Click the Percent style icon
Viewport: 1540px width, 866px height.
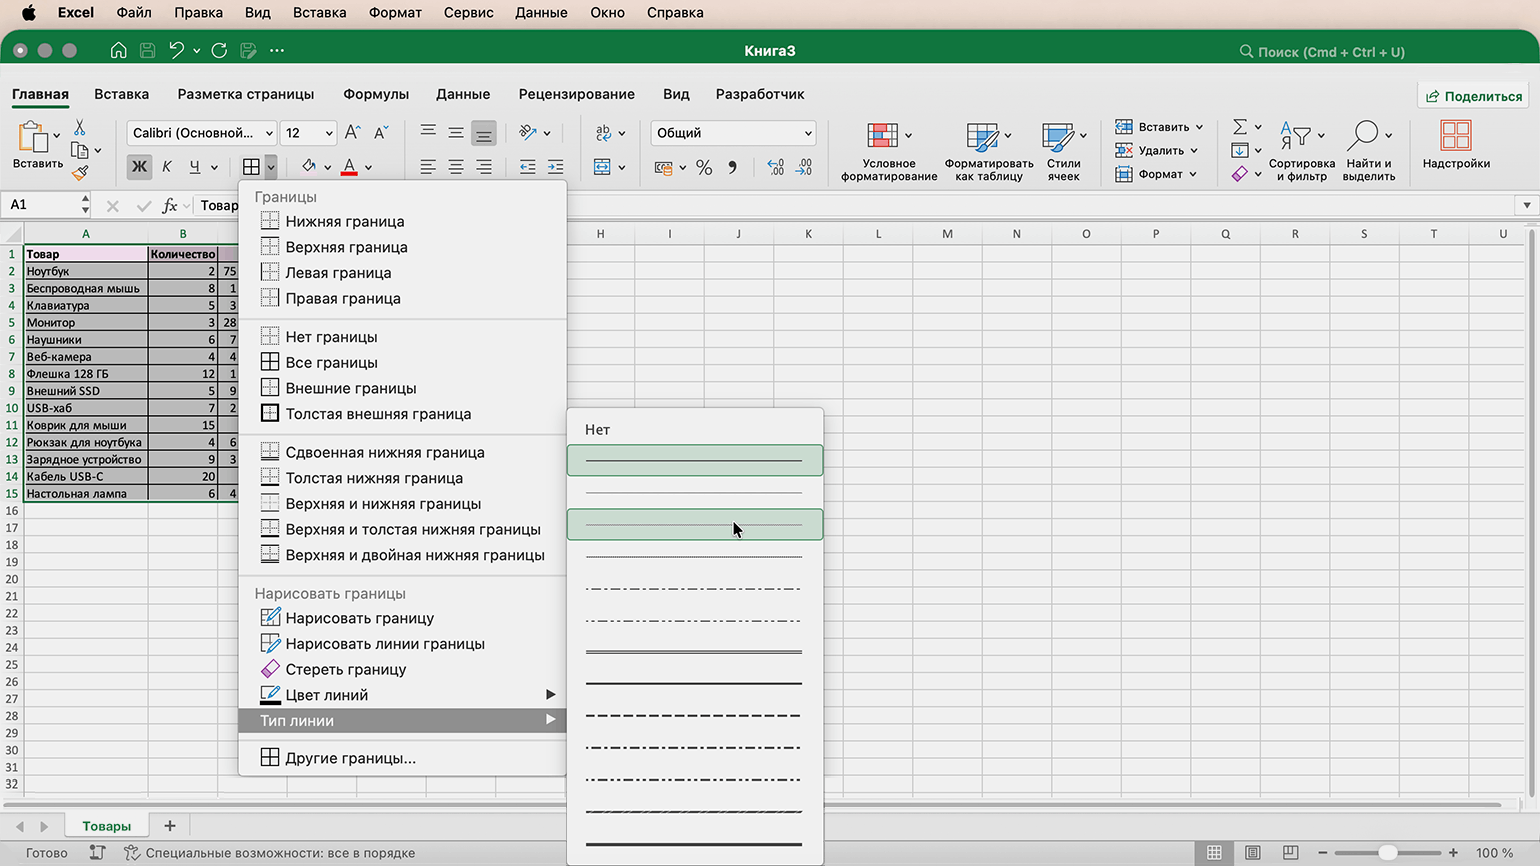click(704, 167)
